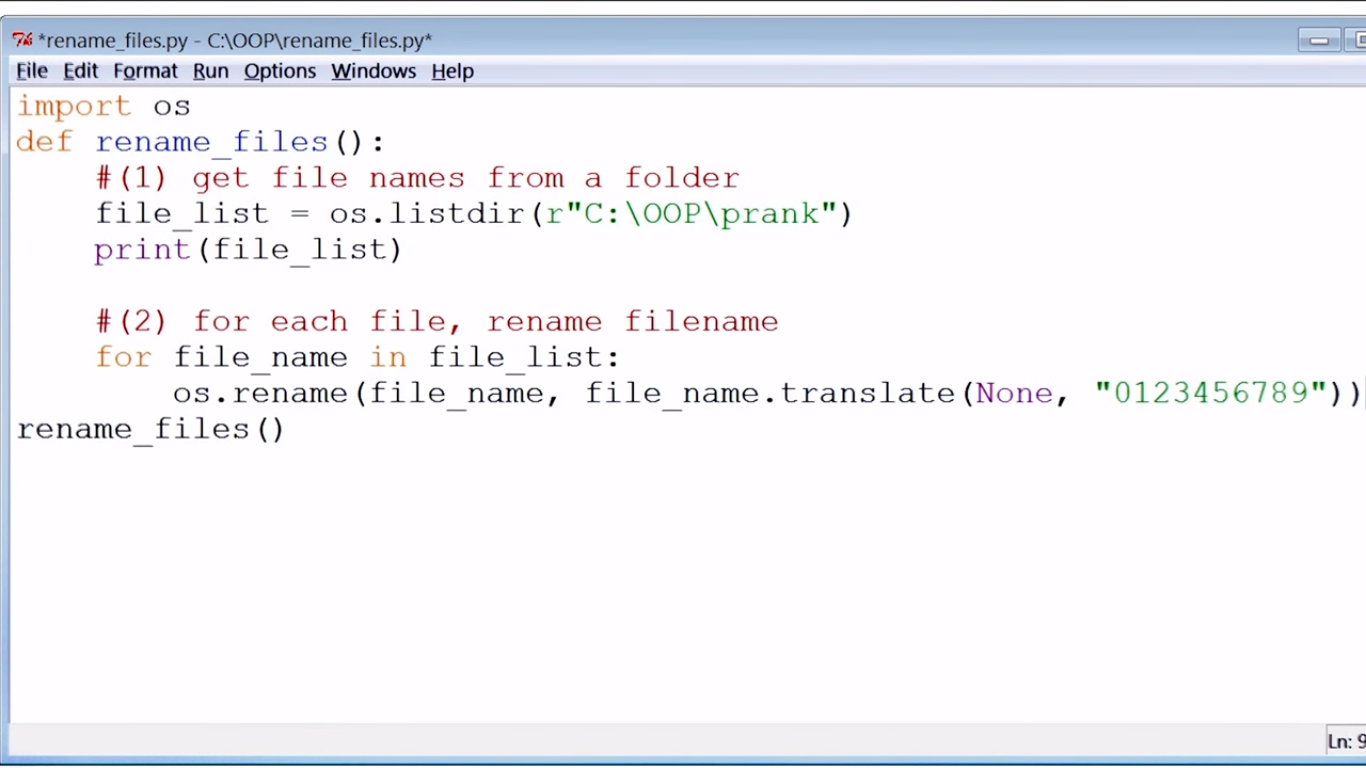This screenshot has width=1366, height=768.
Task: Click the 'for' keyword in the loop
Action: (x=123, y=357)
